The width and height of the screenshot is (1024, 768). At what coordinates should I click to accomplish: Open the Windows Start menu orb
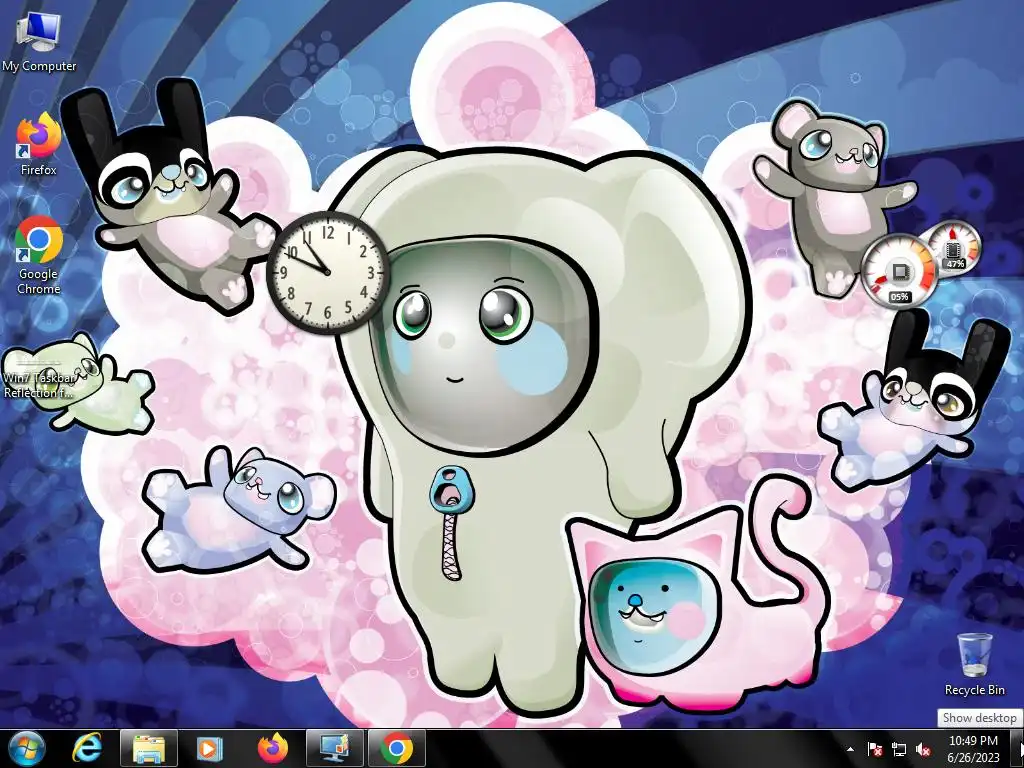(27, 748)
